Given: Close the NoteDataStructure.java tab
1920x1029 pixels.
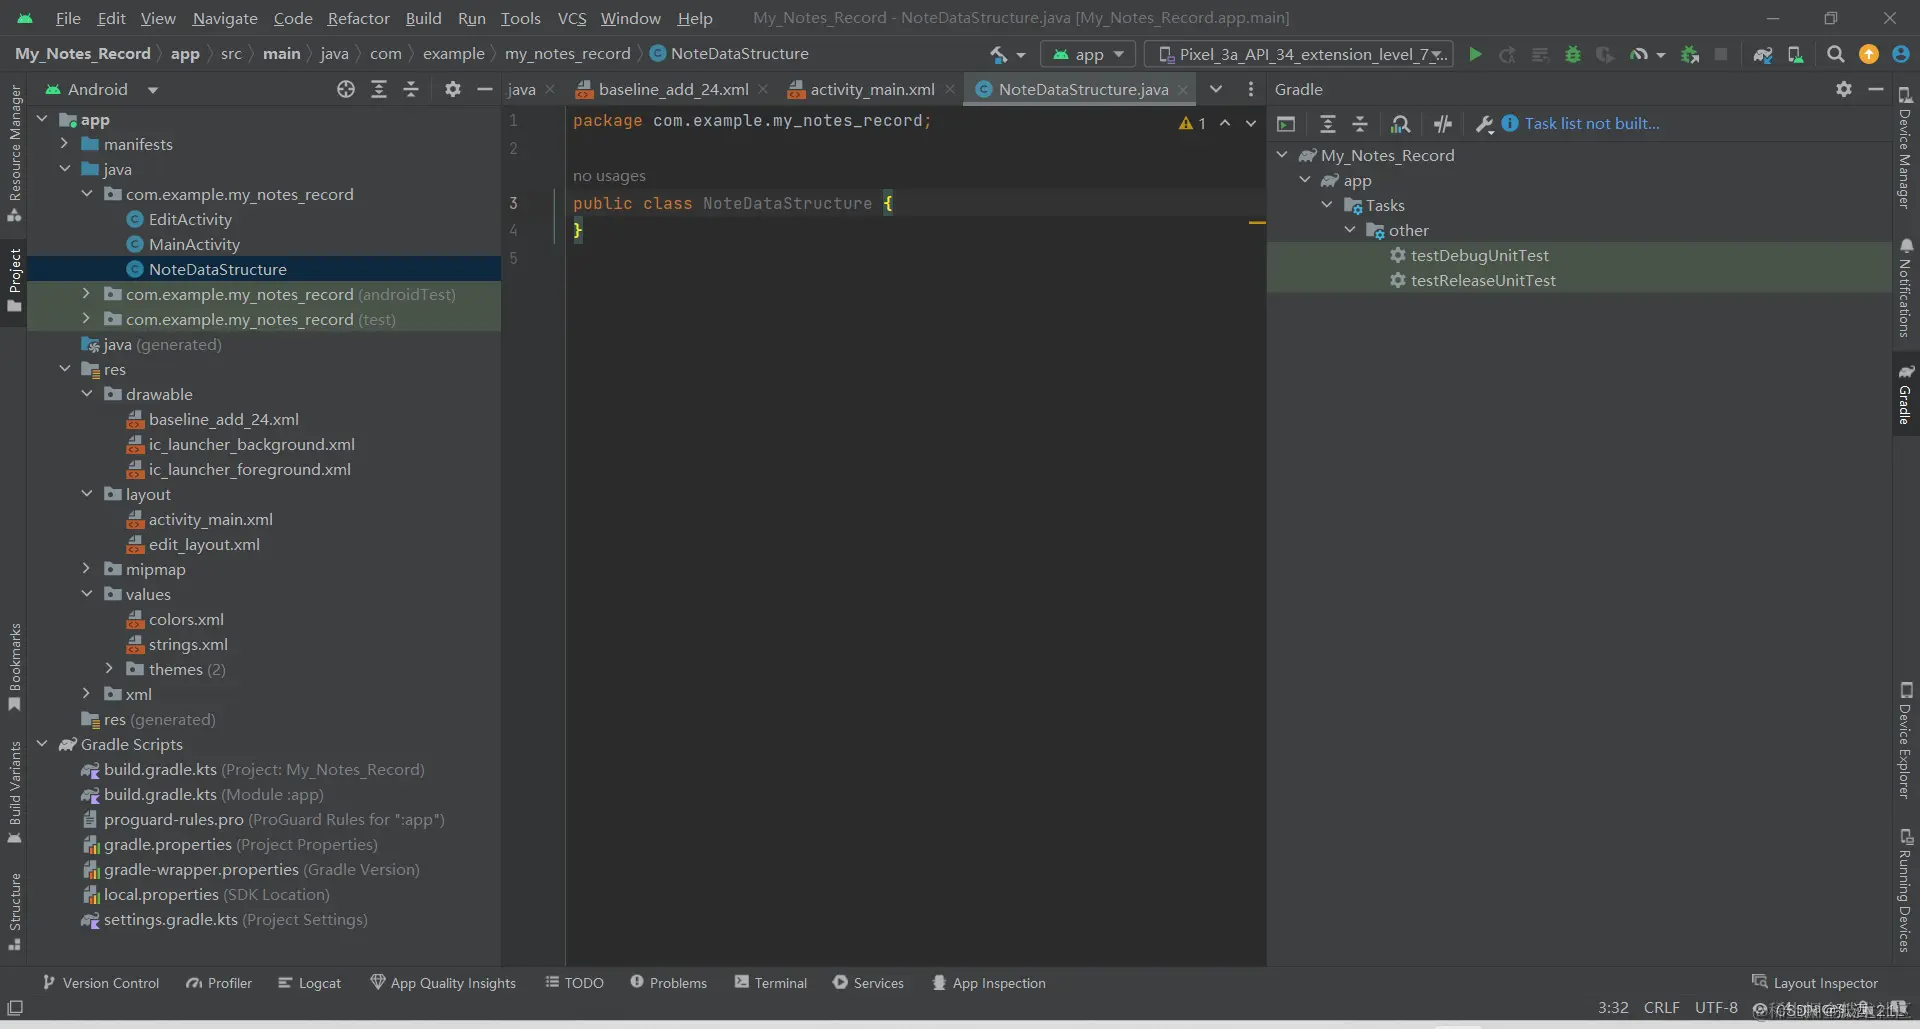Looking at the screenshot, I should pyautogui.click(x=1183, y=89).
